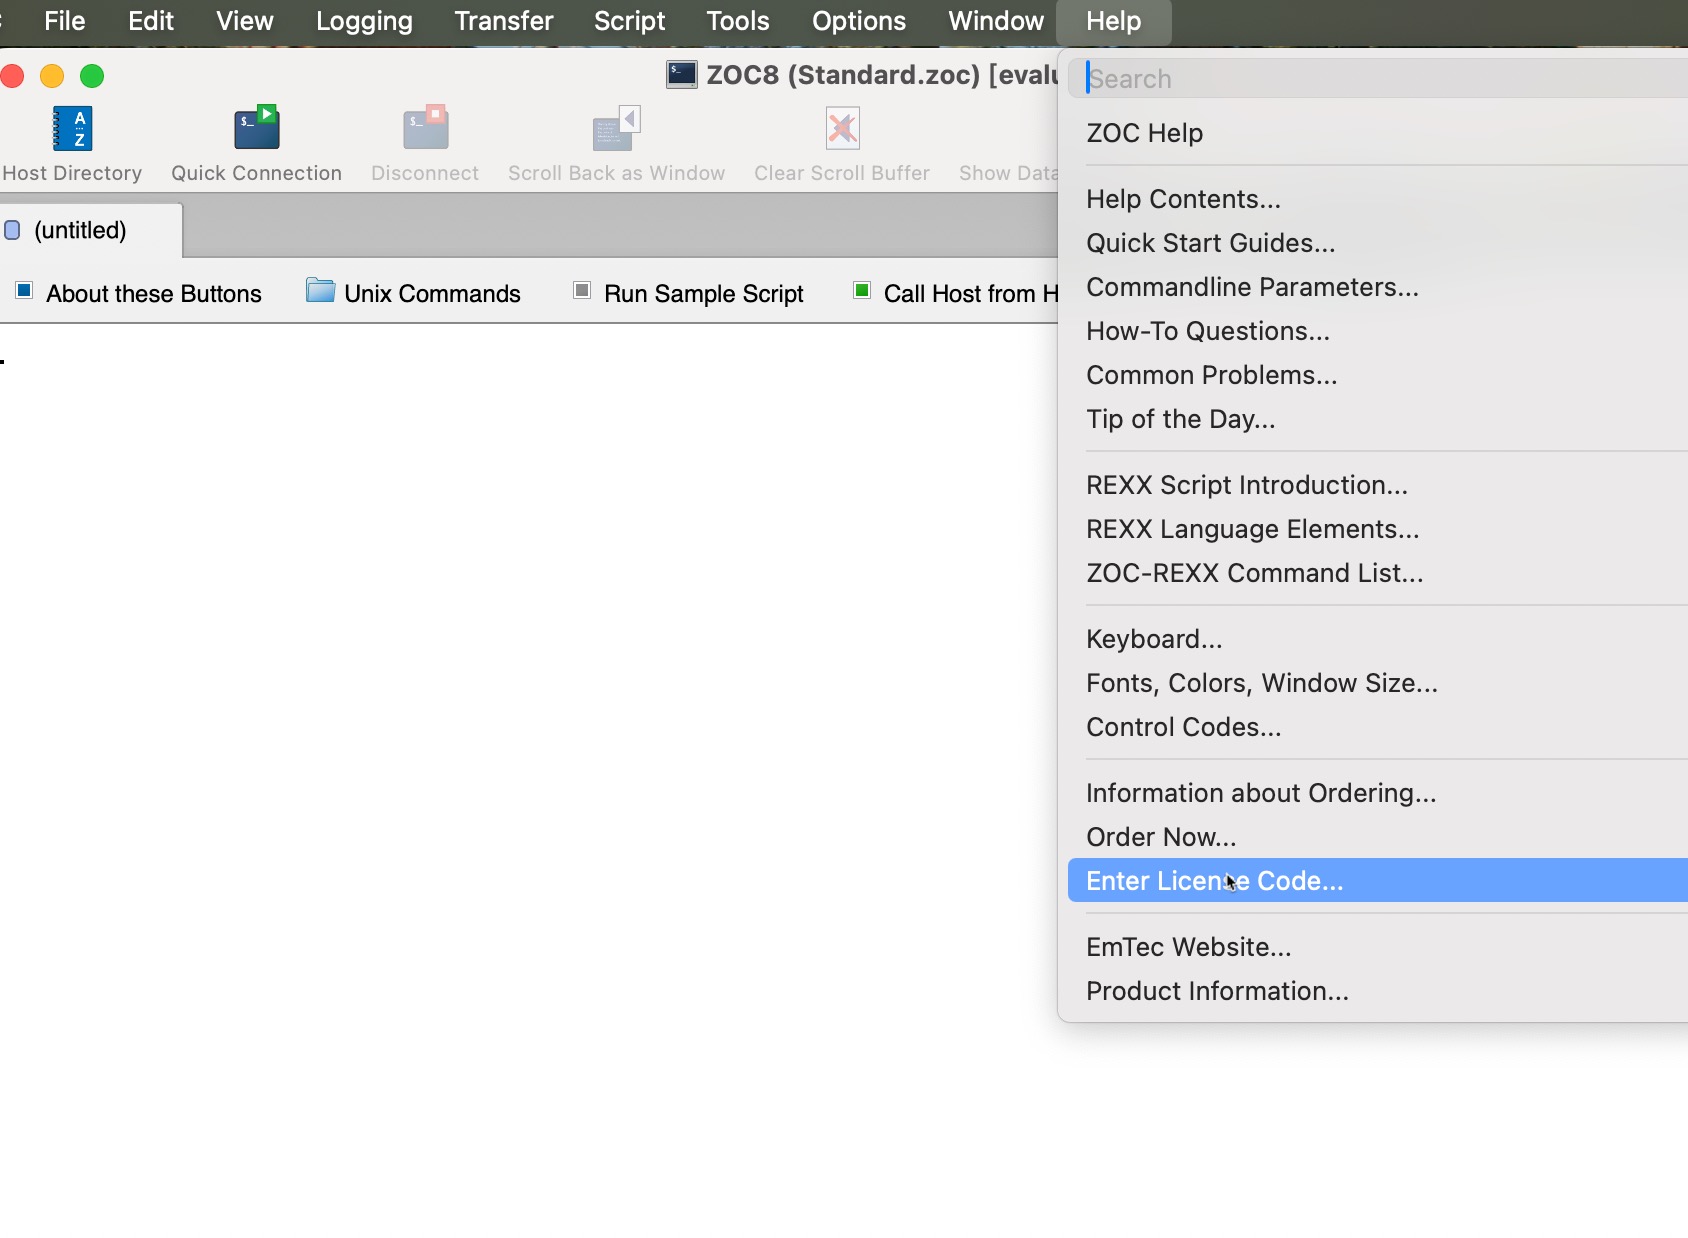Open the Host Directory toolbar icon
The height and width of the screenshot is (1238, 1688).
click(x=72, y=130)
